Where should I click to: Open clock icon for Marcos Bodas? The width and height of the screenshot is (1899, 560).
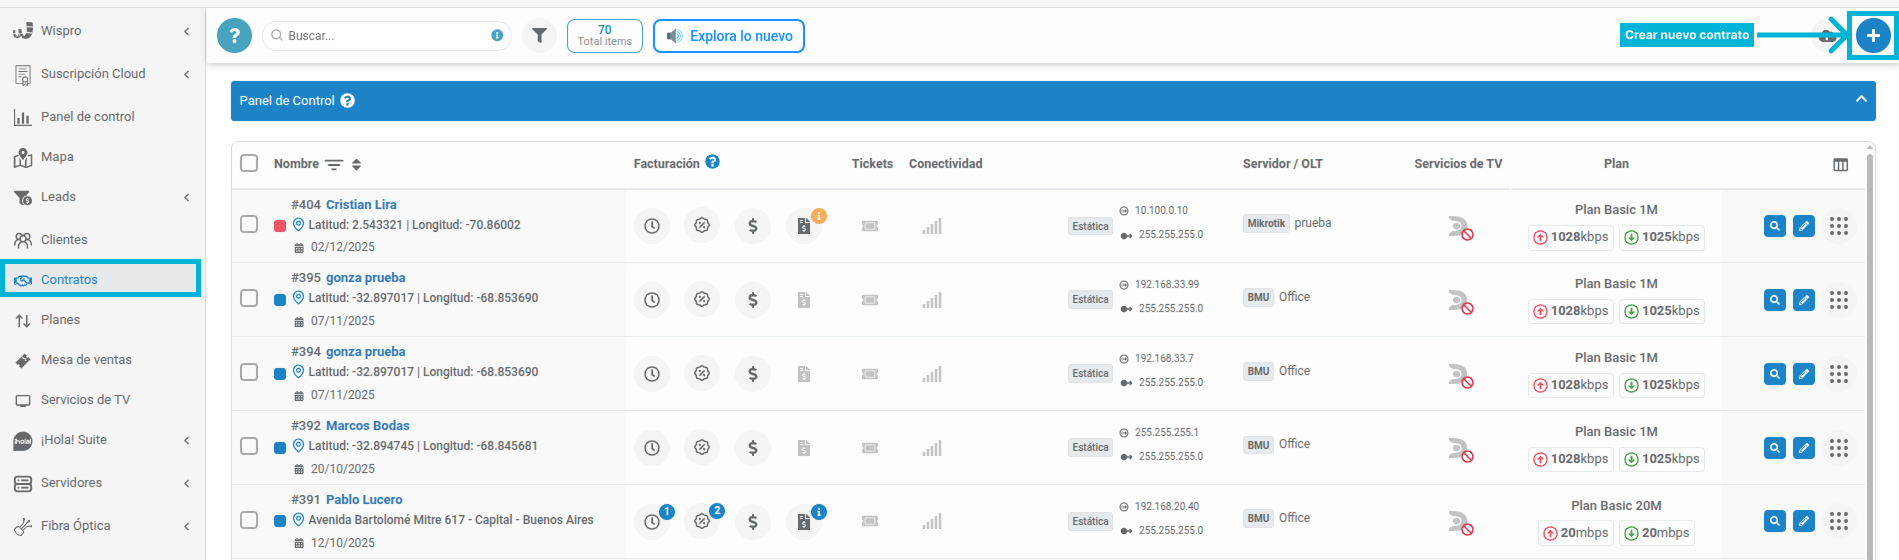pos(652,448)
